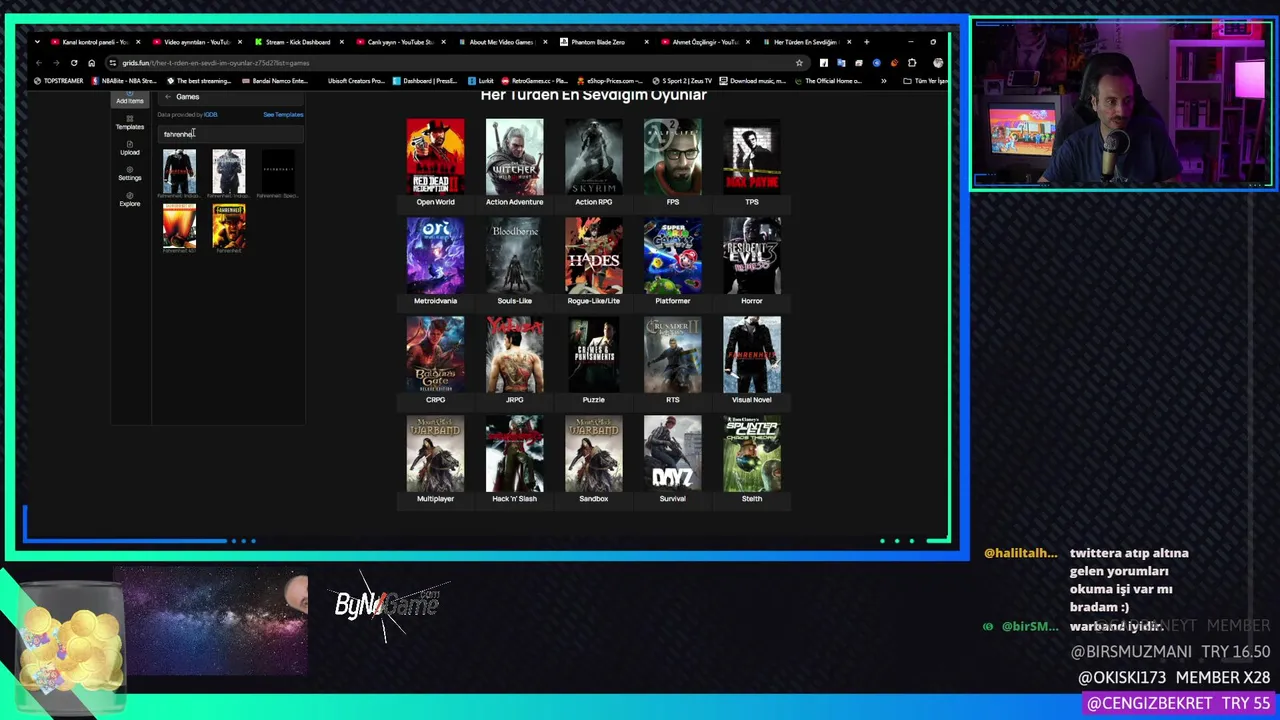Image resolution: width=1280 pixels, height=720 pixels.
Task: Open the browser extensions puzzle icon
Action: 911,63
